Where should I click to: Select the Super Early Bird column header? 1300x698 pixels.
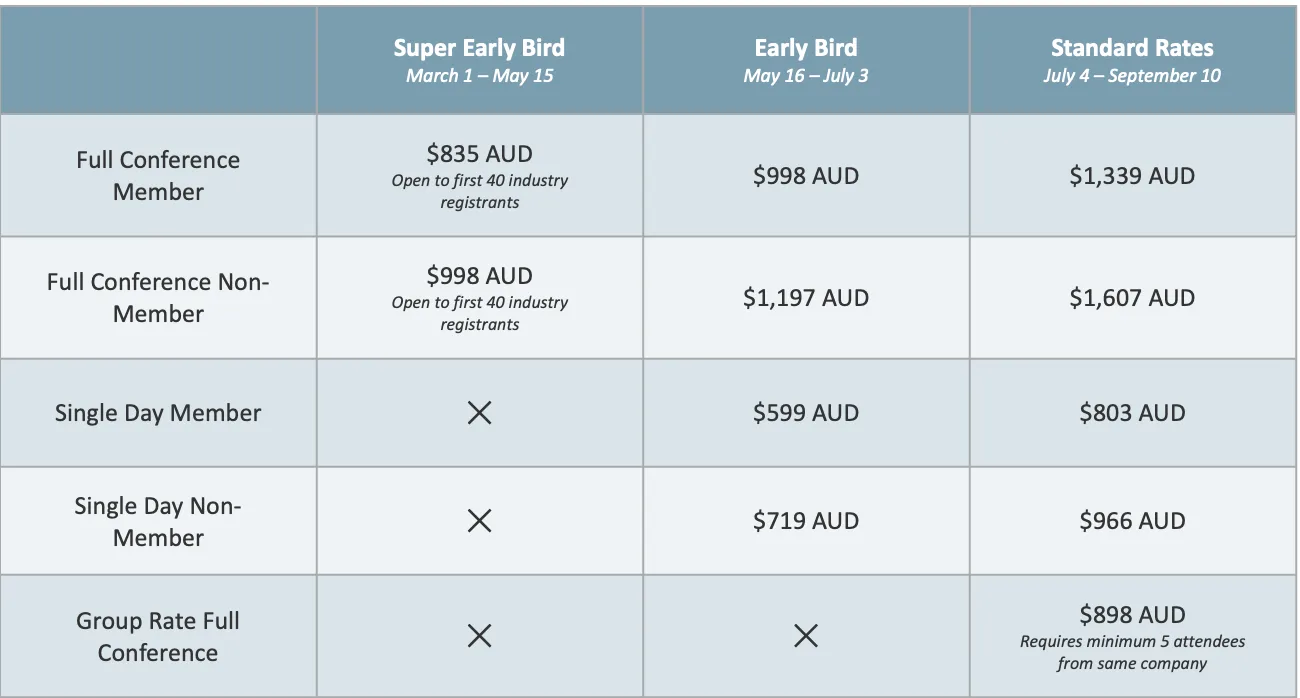pos(479,48)
